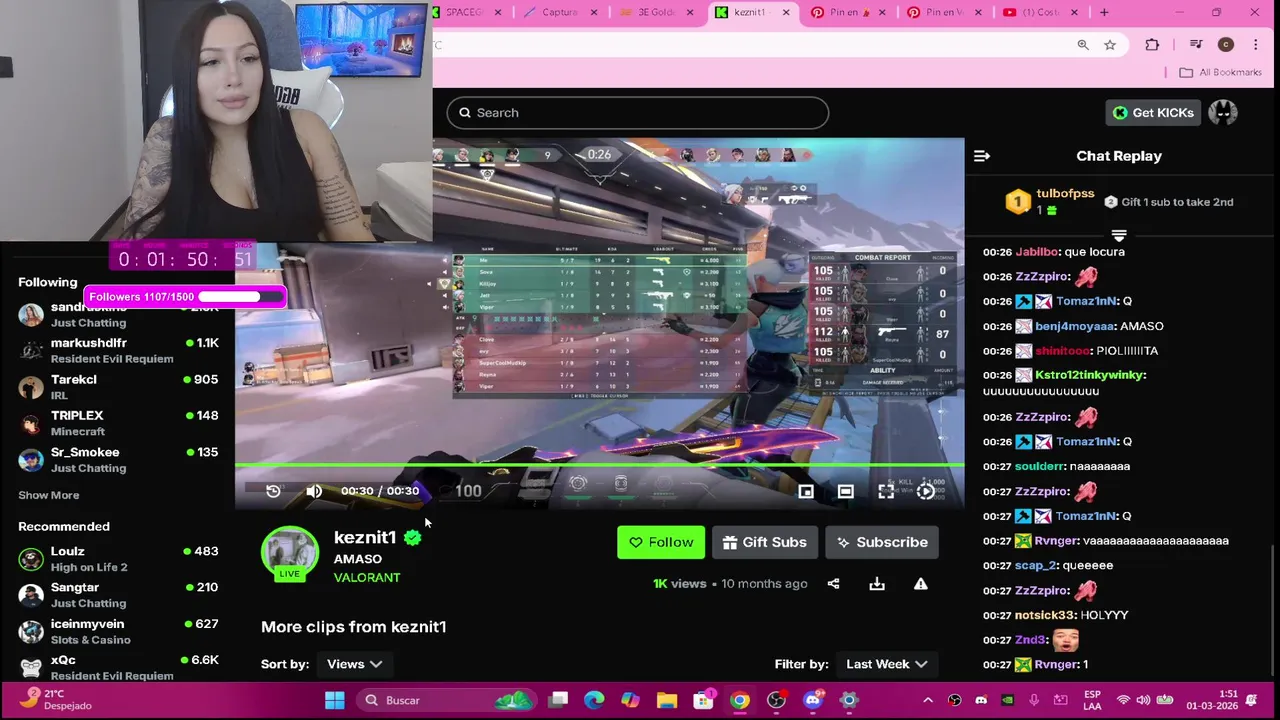
Task: Open iceinmyvein in Recommended channels
Action: coord(117,631)
